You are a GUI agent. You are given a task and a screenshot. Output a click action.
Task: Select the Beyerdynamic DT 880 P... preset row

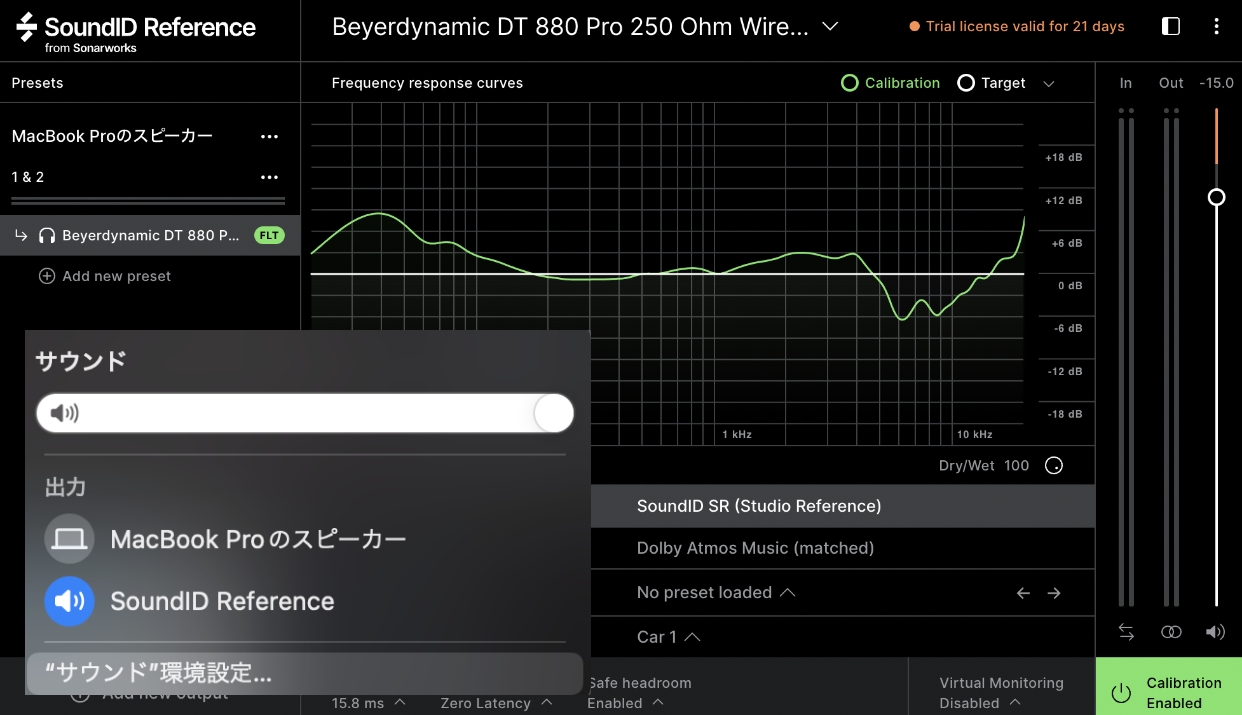point(150,236)
